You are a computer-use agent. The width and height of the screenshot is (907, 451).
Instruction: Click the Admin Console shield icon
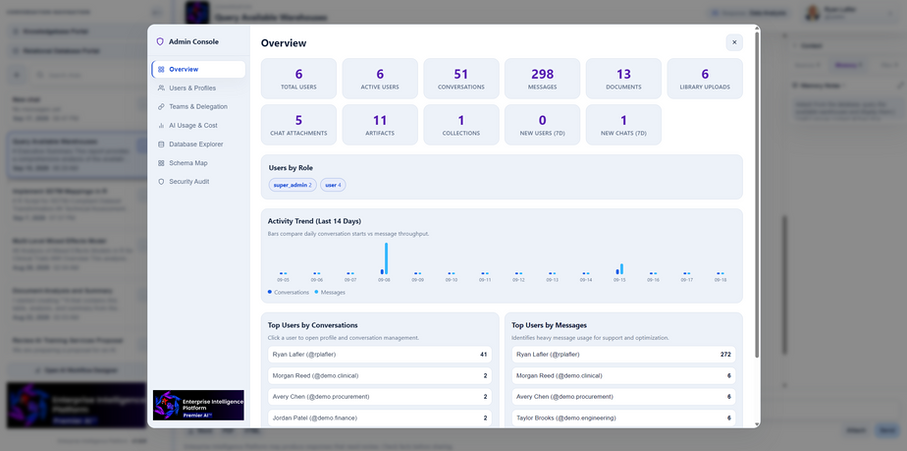point(160,42)
